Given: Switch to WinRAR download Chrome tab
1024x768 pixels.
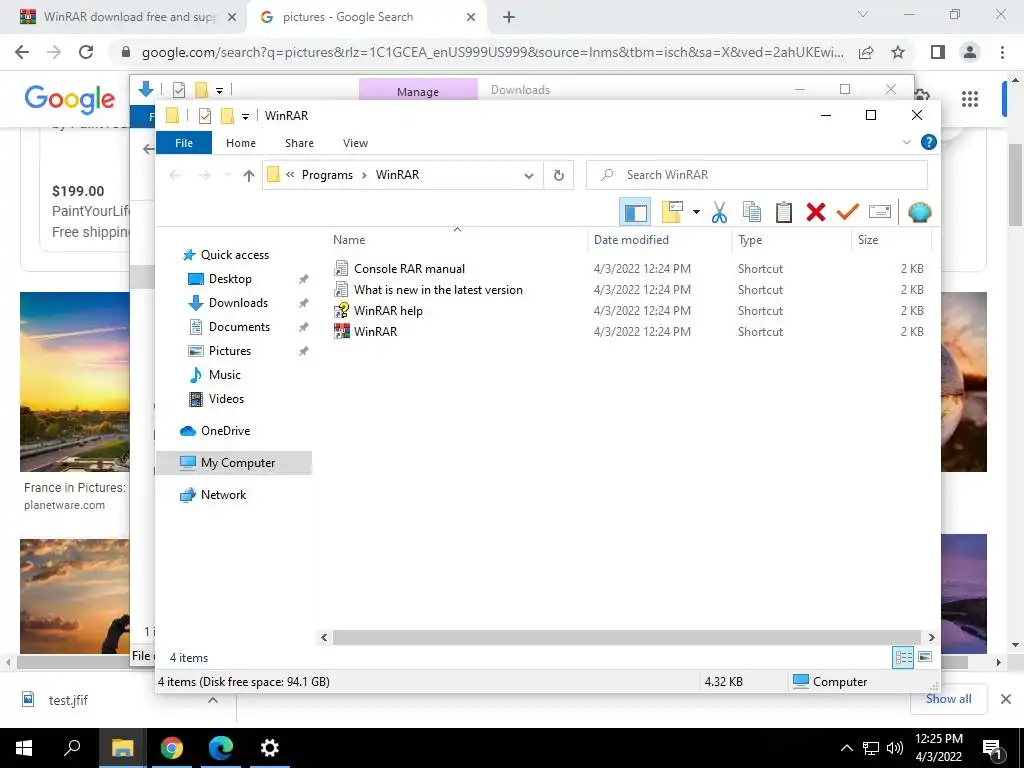Looking at the screenshot, I should coord(129,17).
